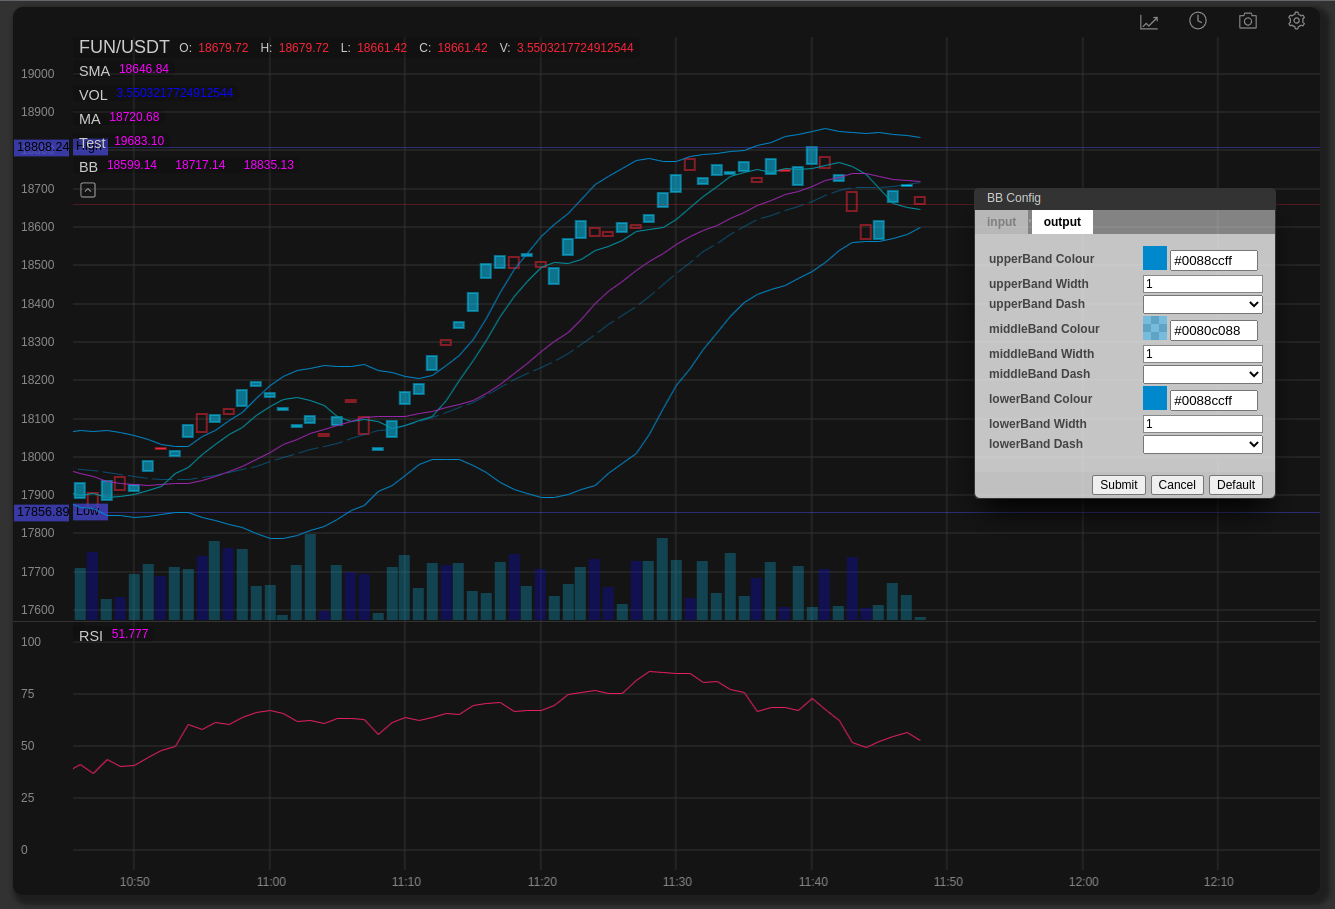Click the middleBand Width field
The height and width of the screenshot is (909, 1335).
coord(1203,354)
